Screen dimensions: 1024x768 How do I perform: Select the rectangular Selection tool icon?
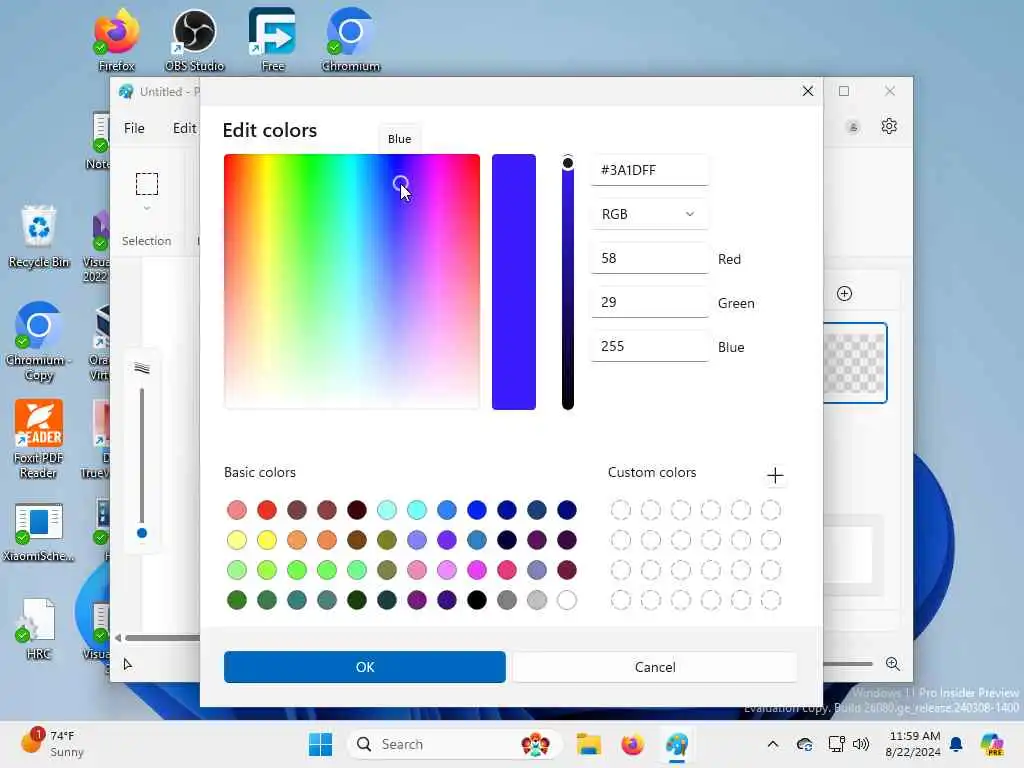pyautogui.click(x=147, y=184)
